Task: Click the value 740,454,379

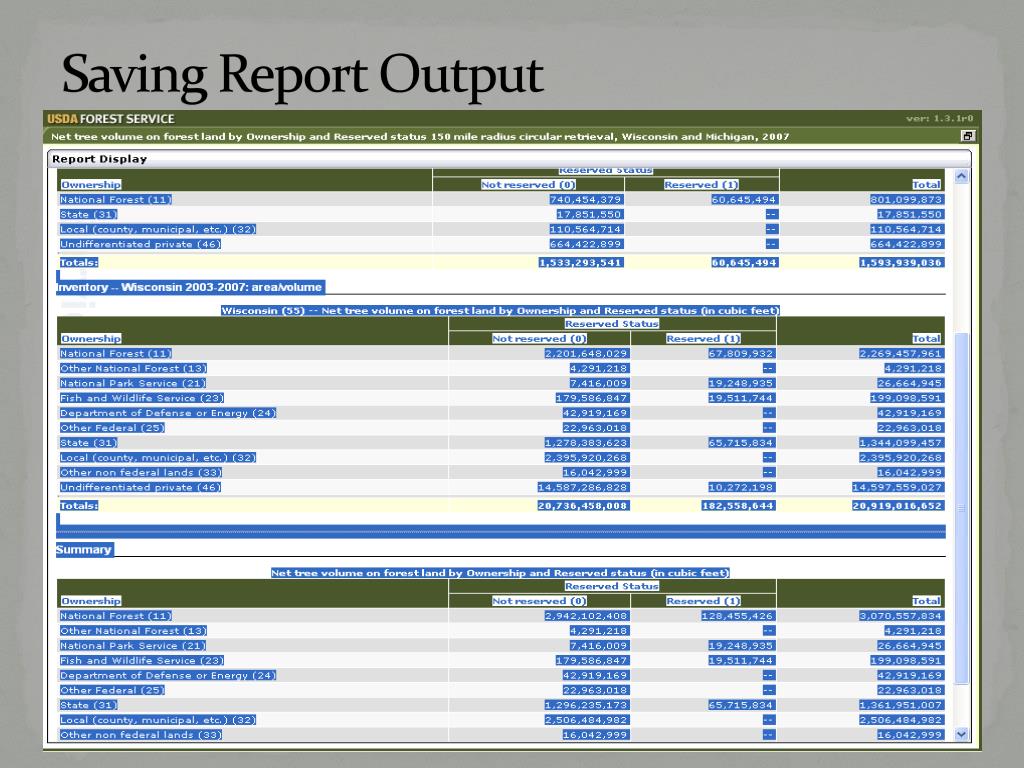Action: [x=586, y=200]
